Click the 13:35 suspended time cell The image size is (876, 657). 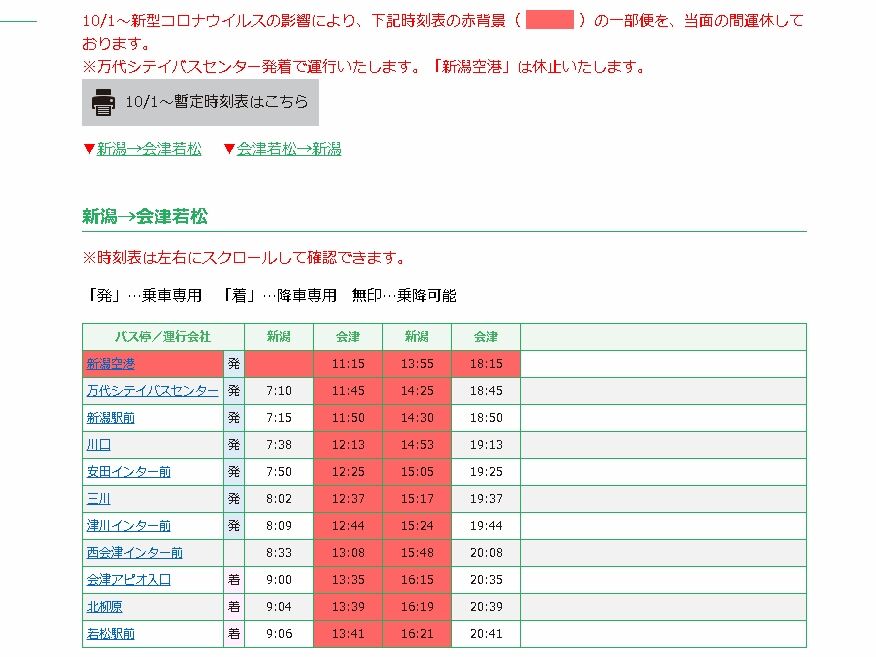pyautogui.click(x=348, y=580)
